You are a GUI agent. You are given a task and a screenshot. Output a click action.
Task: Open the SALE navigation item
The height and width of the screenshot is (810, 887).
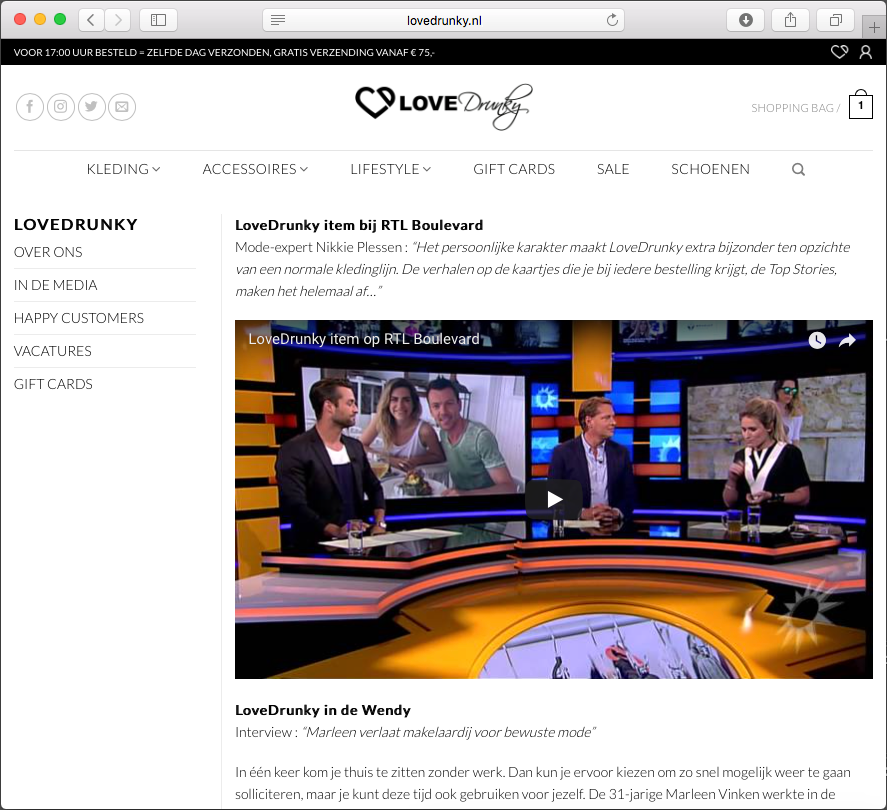[x=613, y=169]
